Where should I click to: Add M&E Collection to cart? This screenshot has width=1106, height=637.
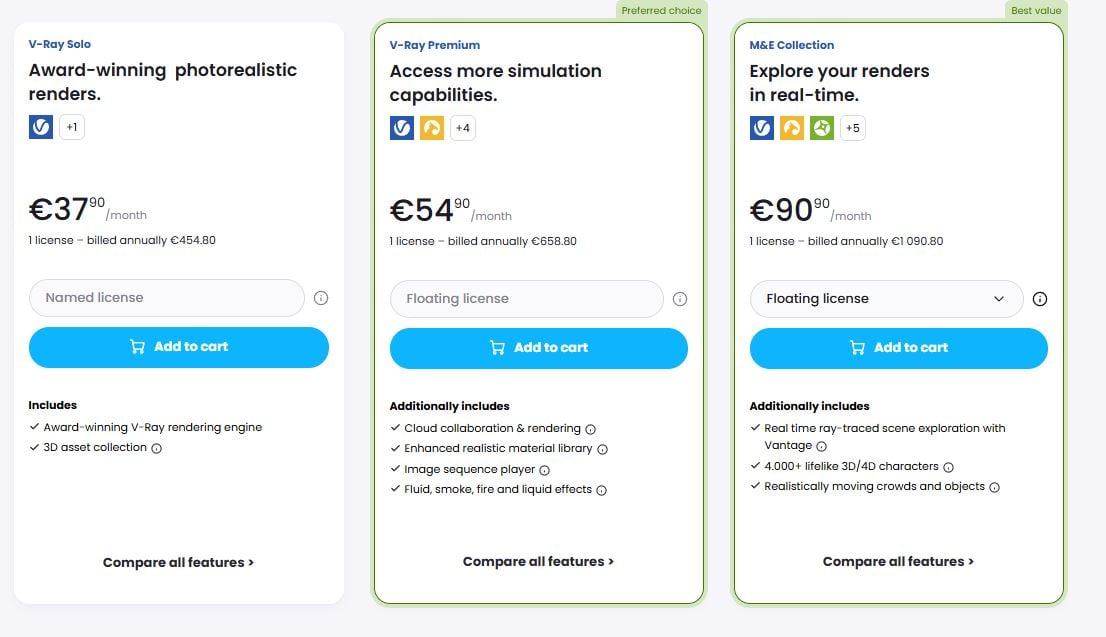pos(899,348)
